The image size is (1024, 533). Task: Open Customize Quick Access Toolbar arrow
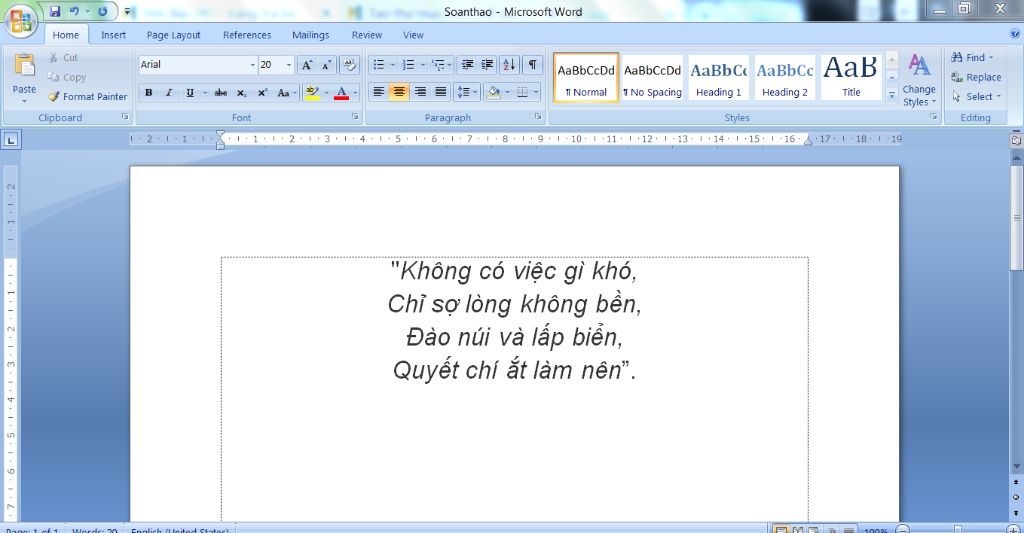pos(127,12)
